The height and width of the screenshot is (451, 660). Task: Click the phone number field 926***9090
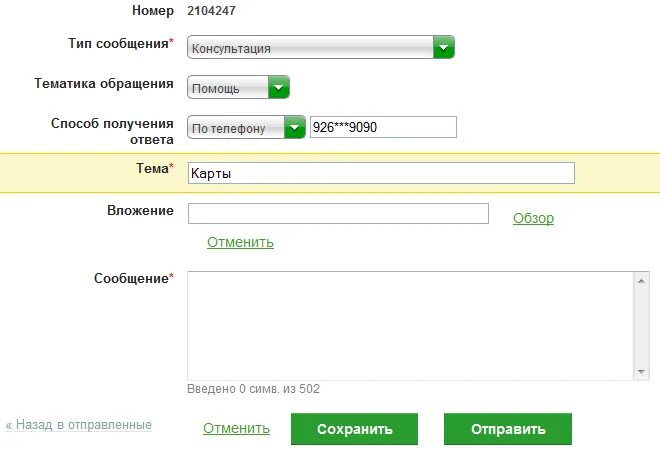[383, 127]
